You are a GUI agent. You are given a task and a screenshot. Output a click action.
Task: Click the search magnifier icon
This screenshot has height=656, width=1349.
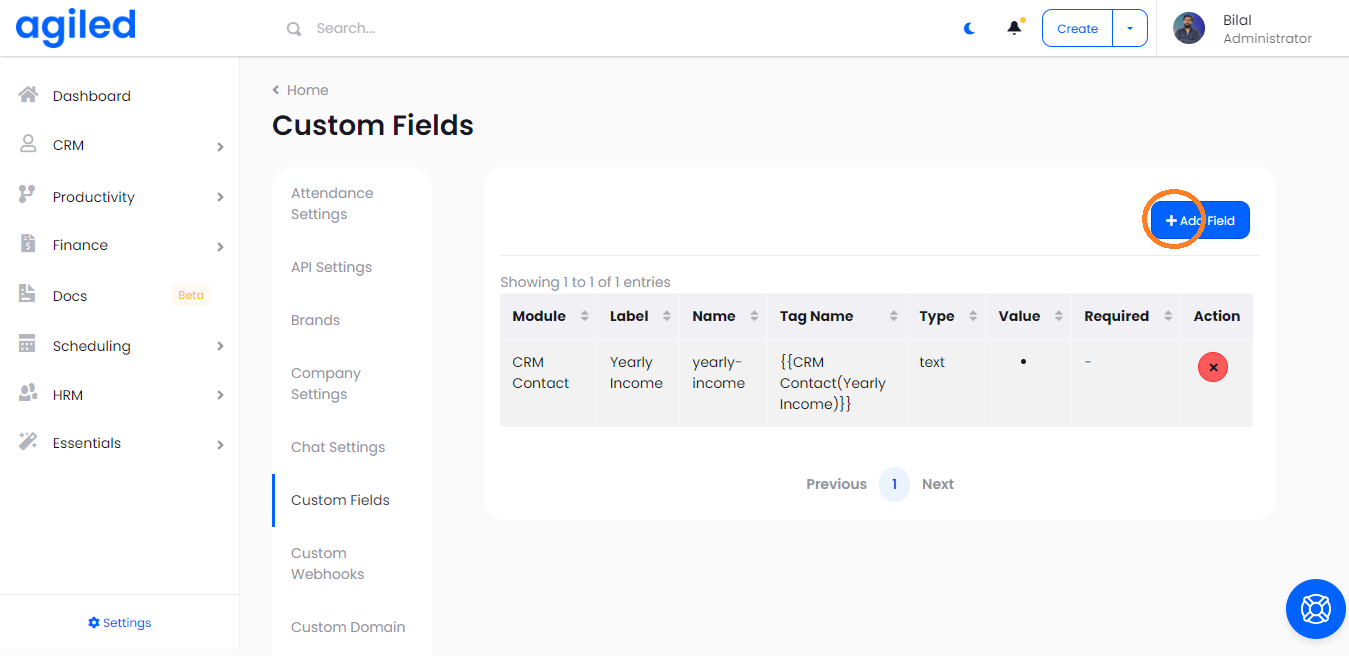[294, 29]
